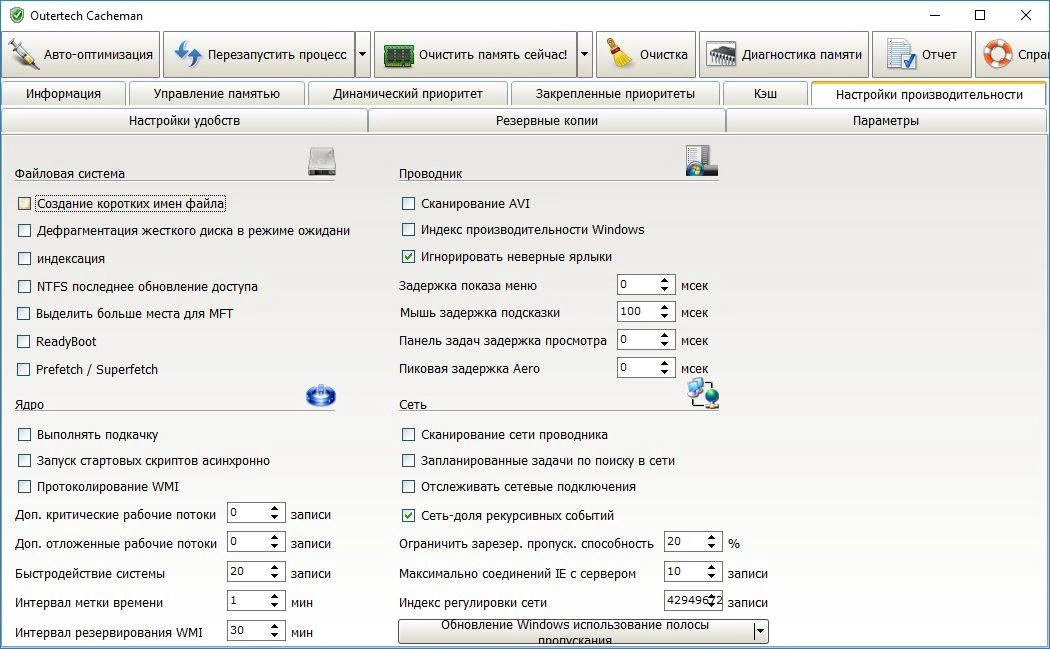The width and height of the screenshot is (1050, 649).
Task: Click Пиковая задержка Aero spinner arrows
Action: (664, 368)
